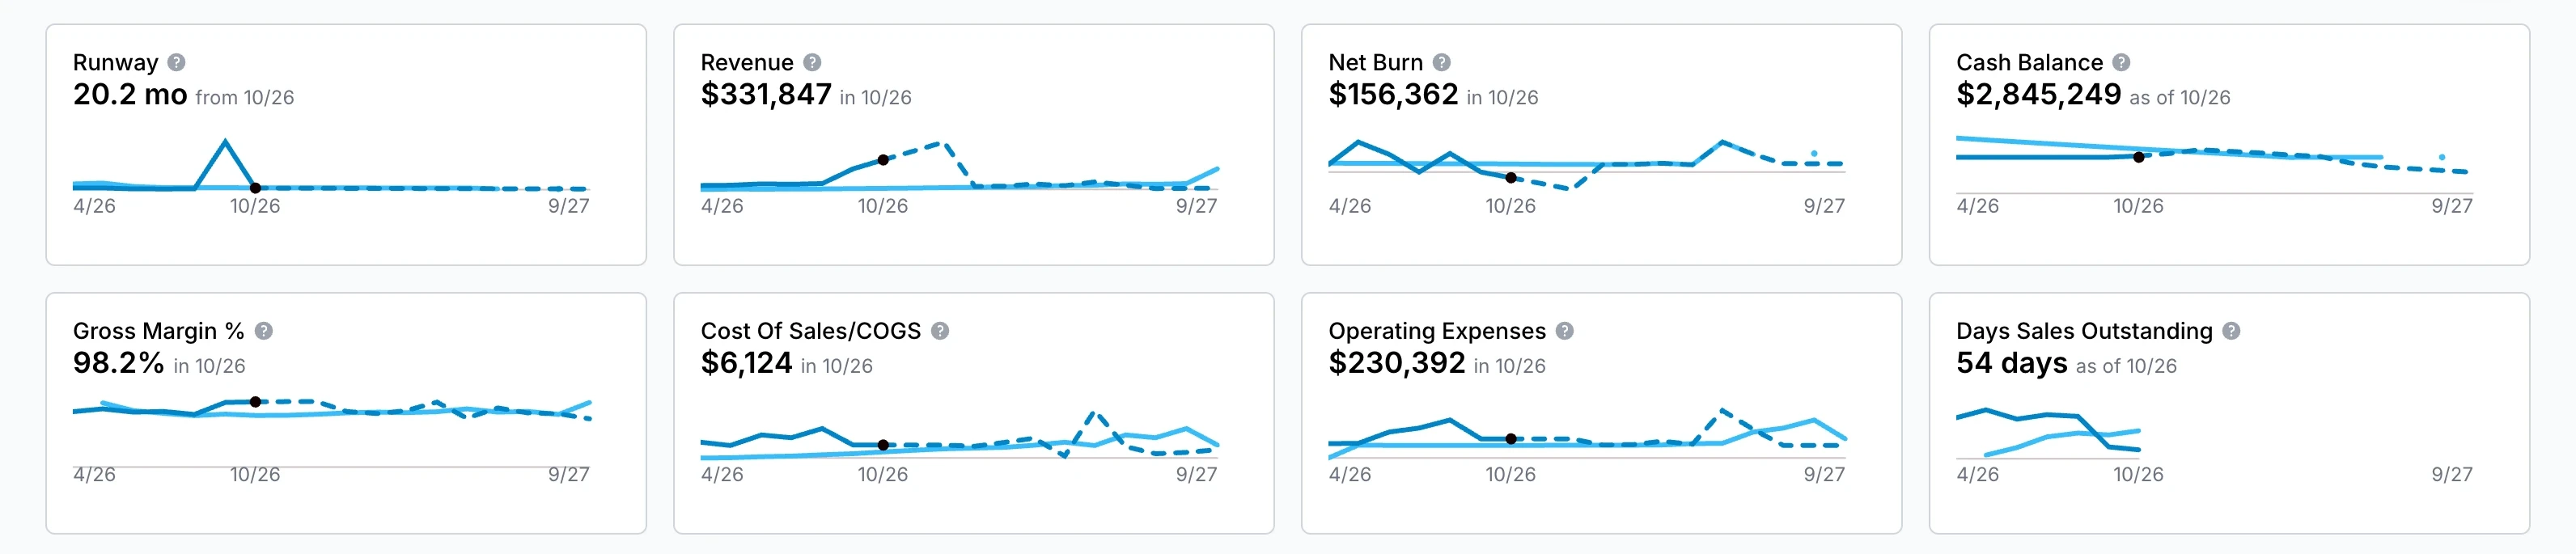Open the Cost Of Sales/COGS help icon

coord(940,331)
